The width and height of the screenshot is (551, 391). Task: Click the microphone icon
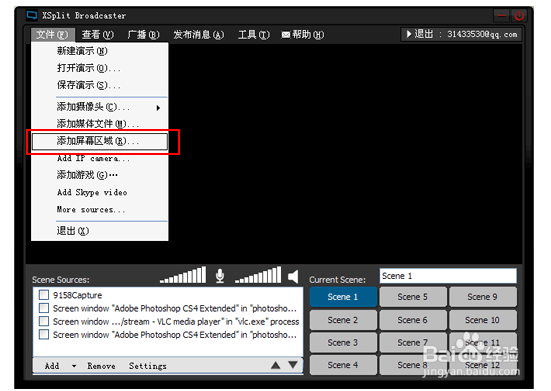220,275
